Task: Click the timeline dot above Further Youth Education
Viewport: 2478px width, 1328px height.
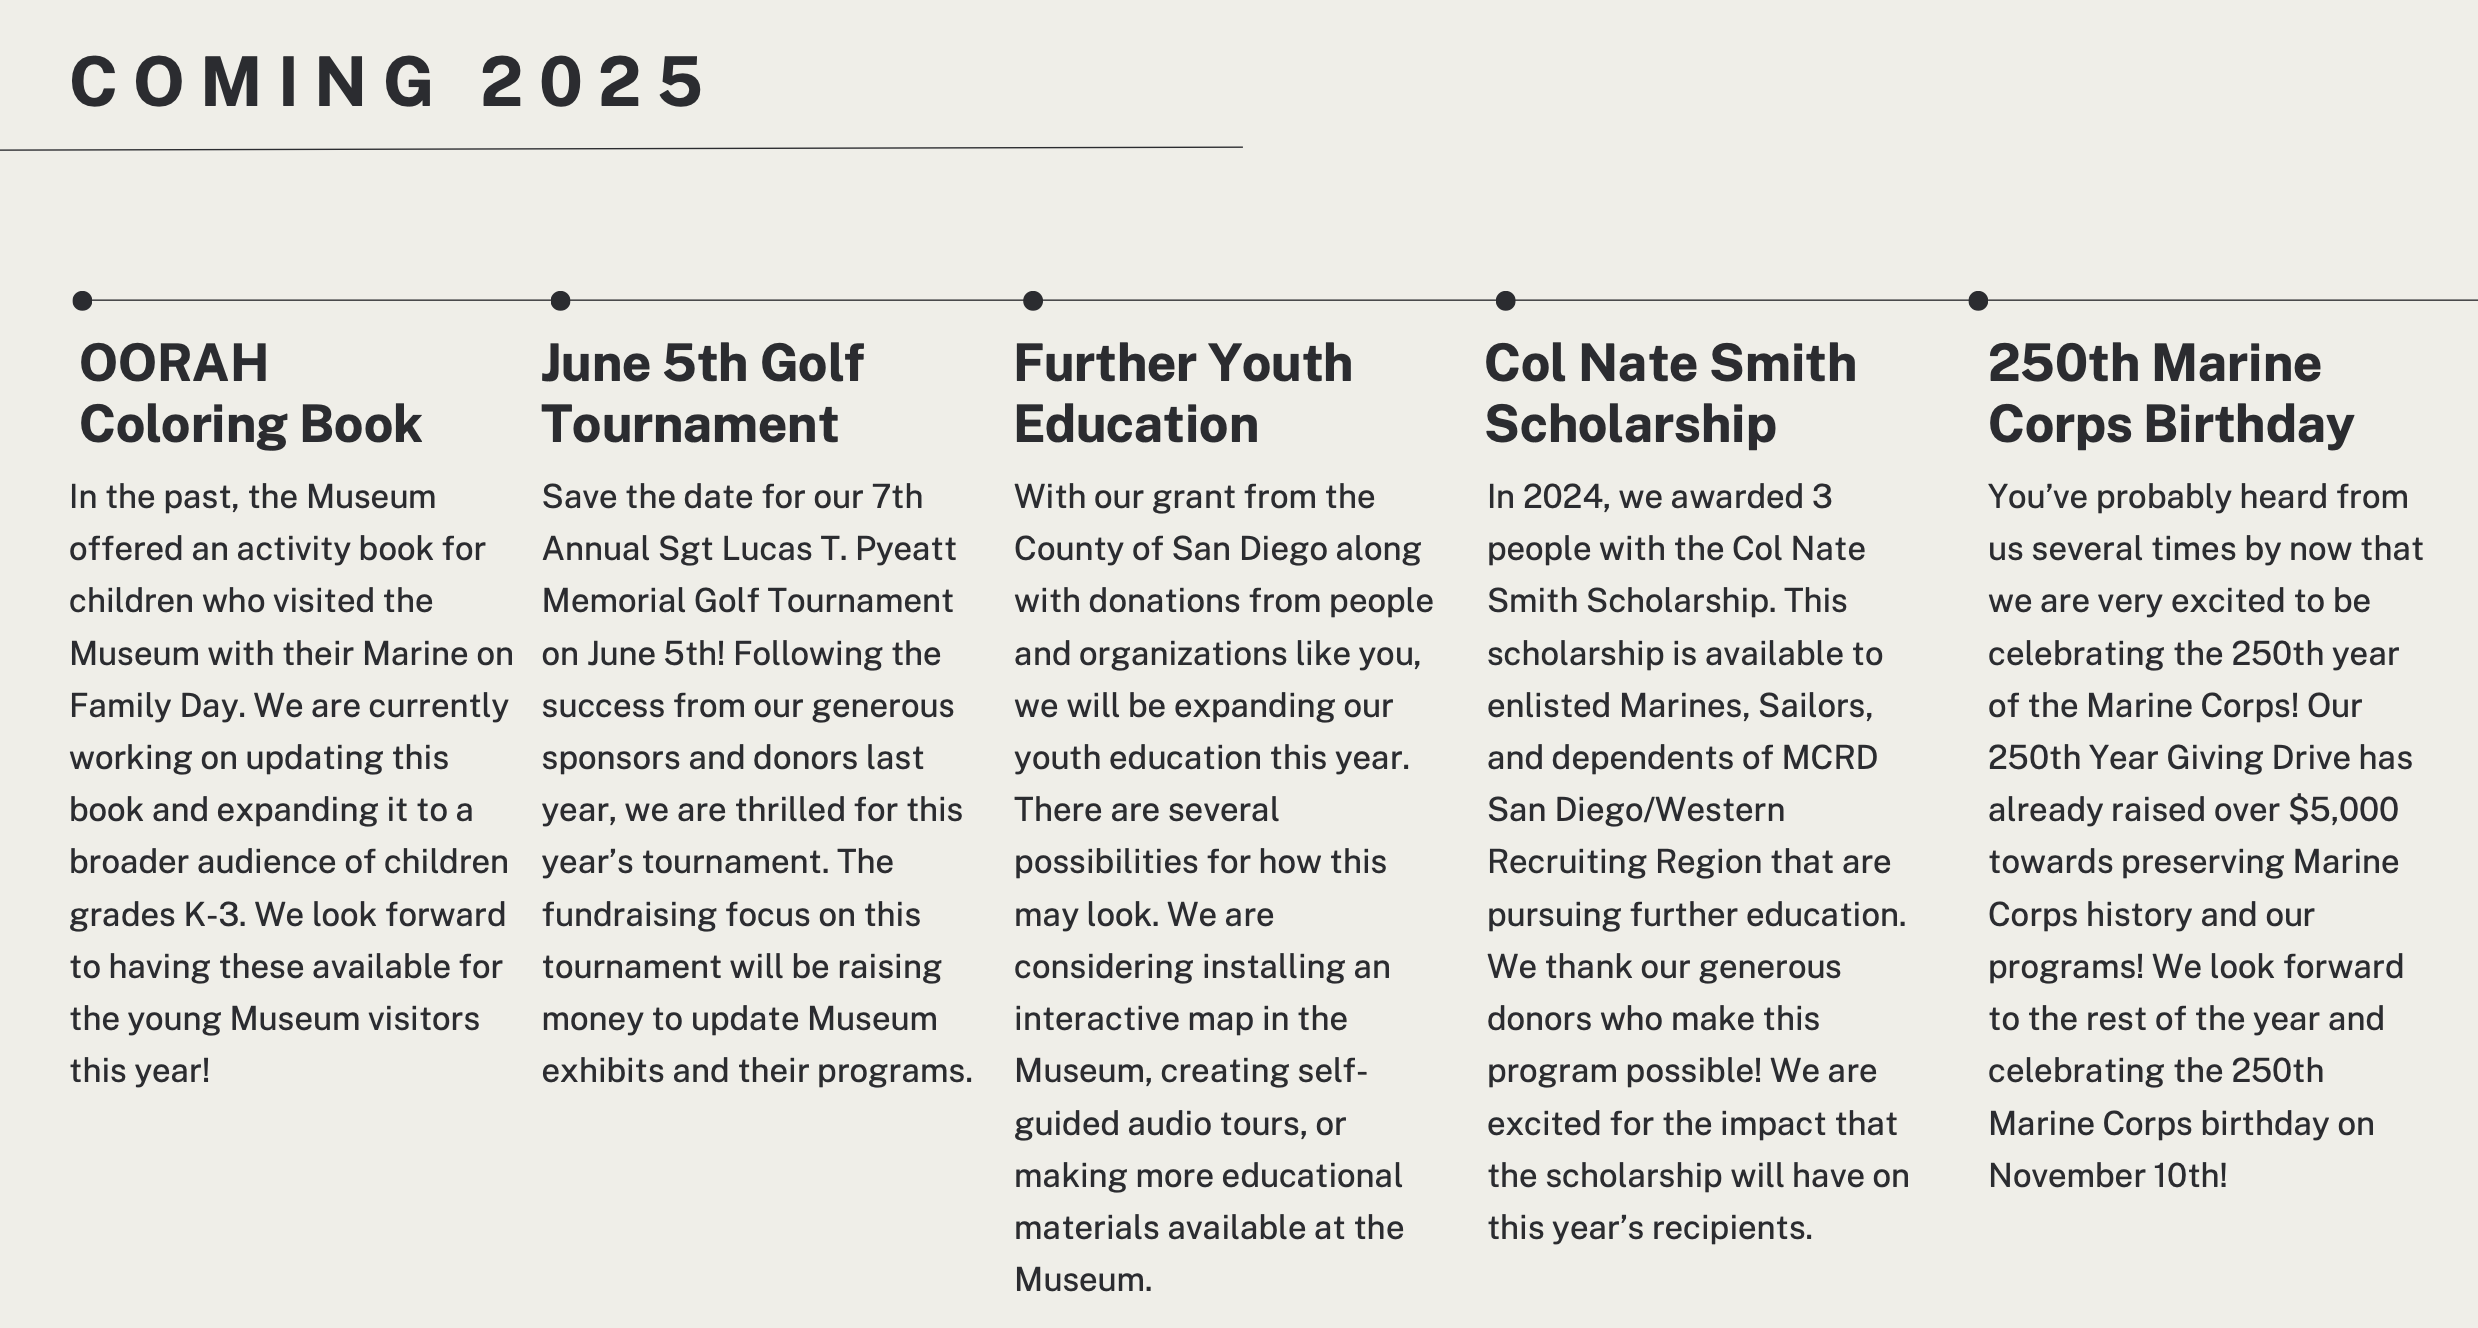Action: pyautogui.click(x=1033, y=300)
